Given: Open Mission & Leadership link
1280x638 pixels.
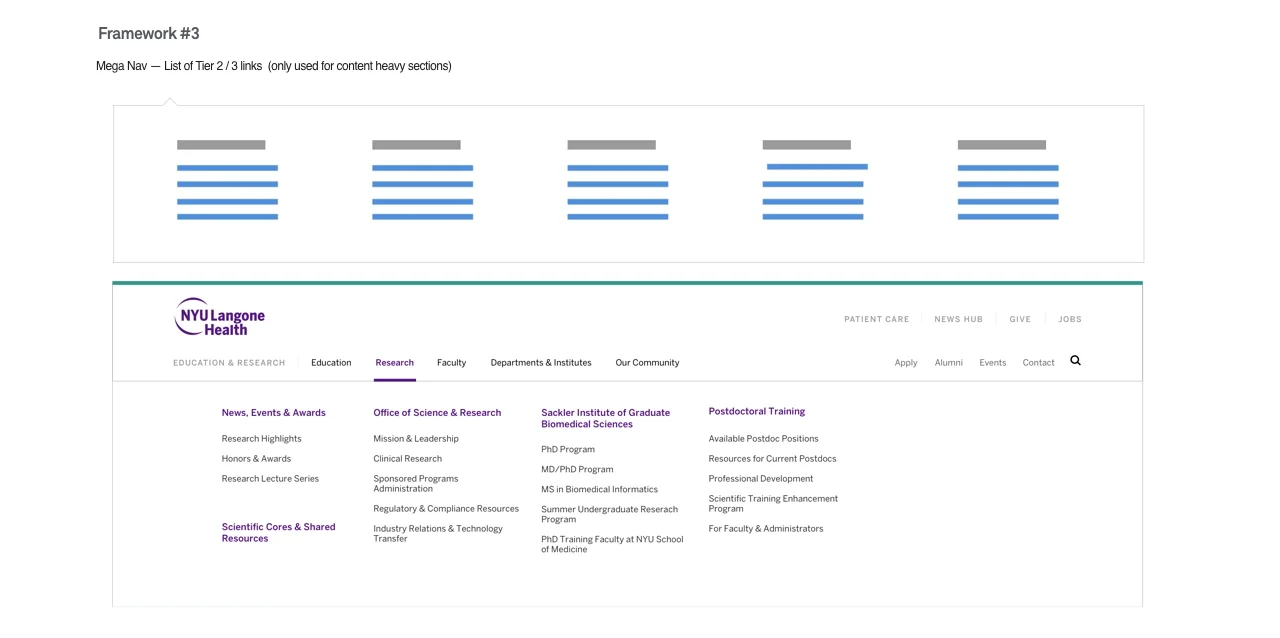Looking at the screenshot, I should [x=416, y=439].
